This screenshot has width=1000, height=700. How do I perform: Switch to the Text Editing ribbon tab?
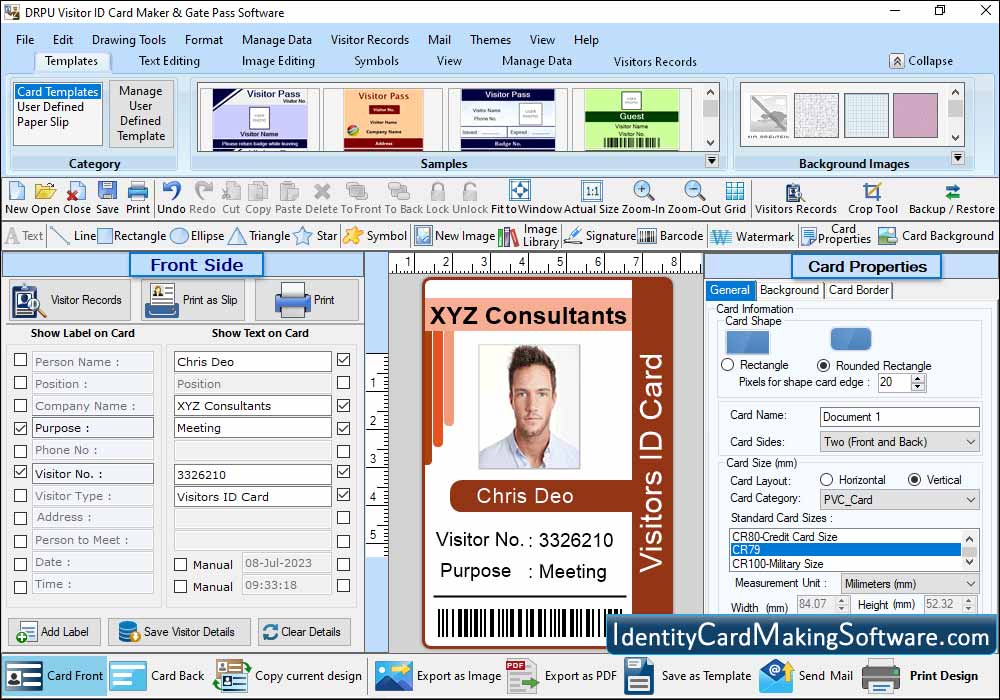(169, 61)
